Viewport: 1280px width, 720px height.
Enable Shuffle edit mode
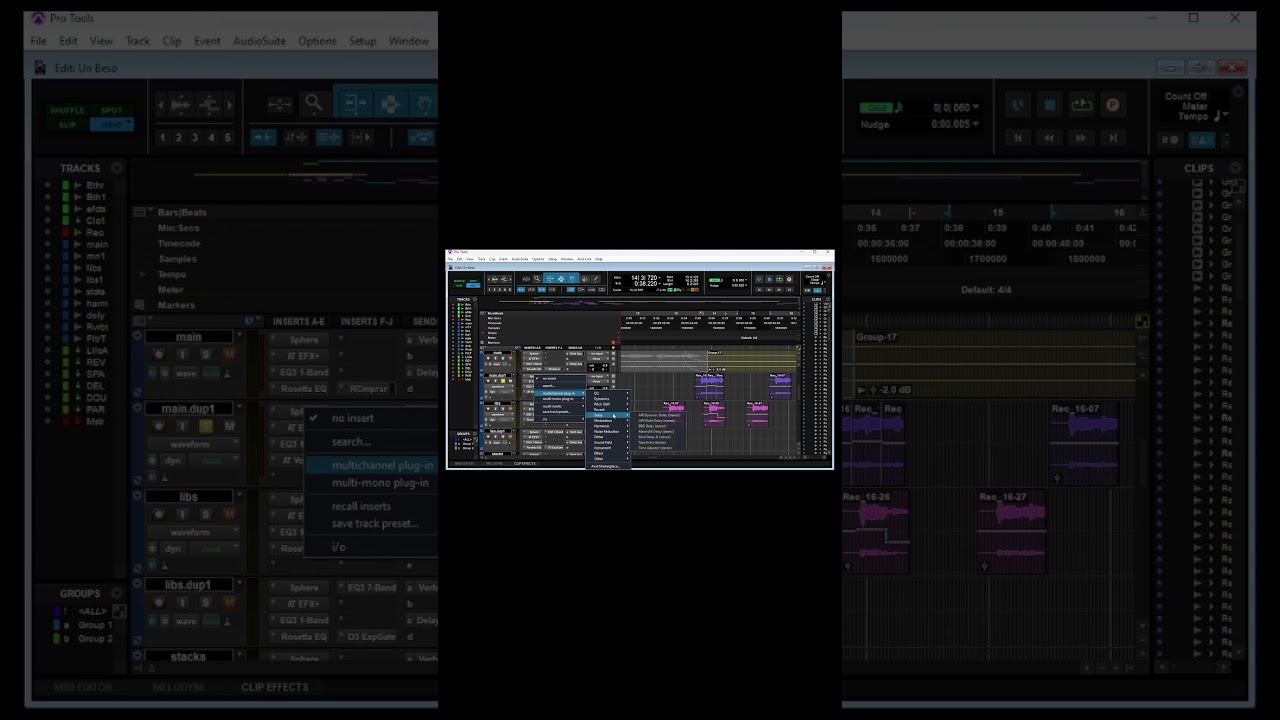(459, 281)
